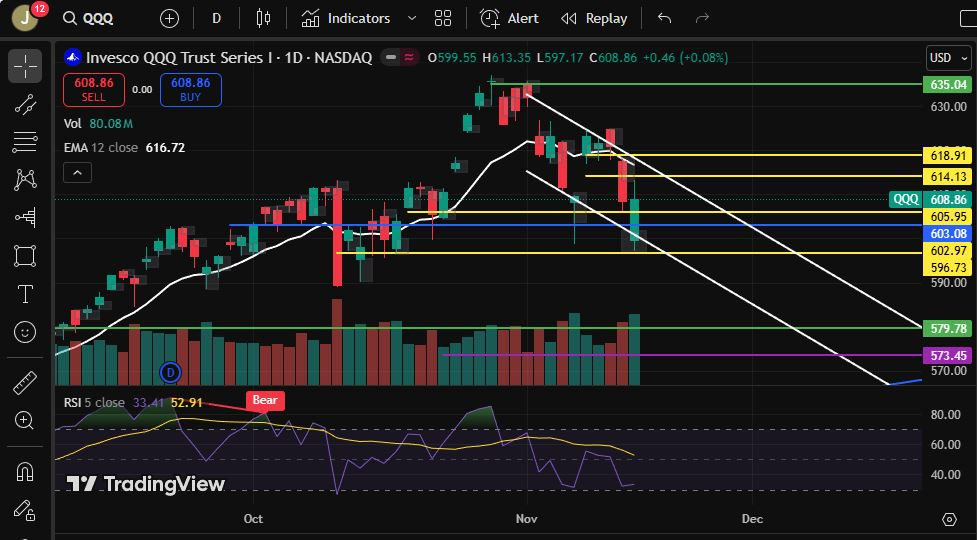Viewport: 977px width, 540px height.
Task: Open the USD currency dropdown
Action: (948, 58)
